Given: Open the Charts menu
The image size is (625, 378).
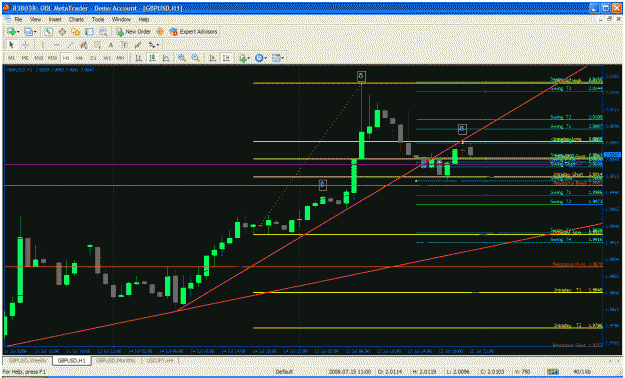Looking at the screenshot, I should coord(76,19).
